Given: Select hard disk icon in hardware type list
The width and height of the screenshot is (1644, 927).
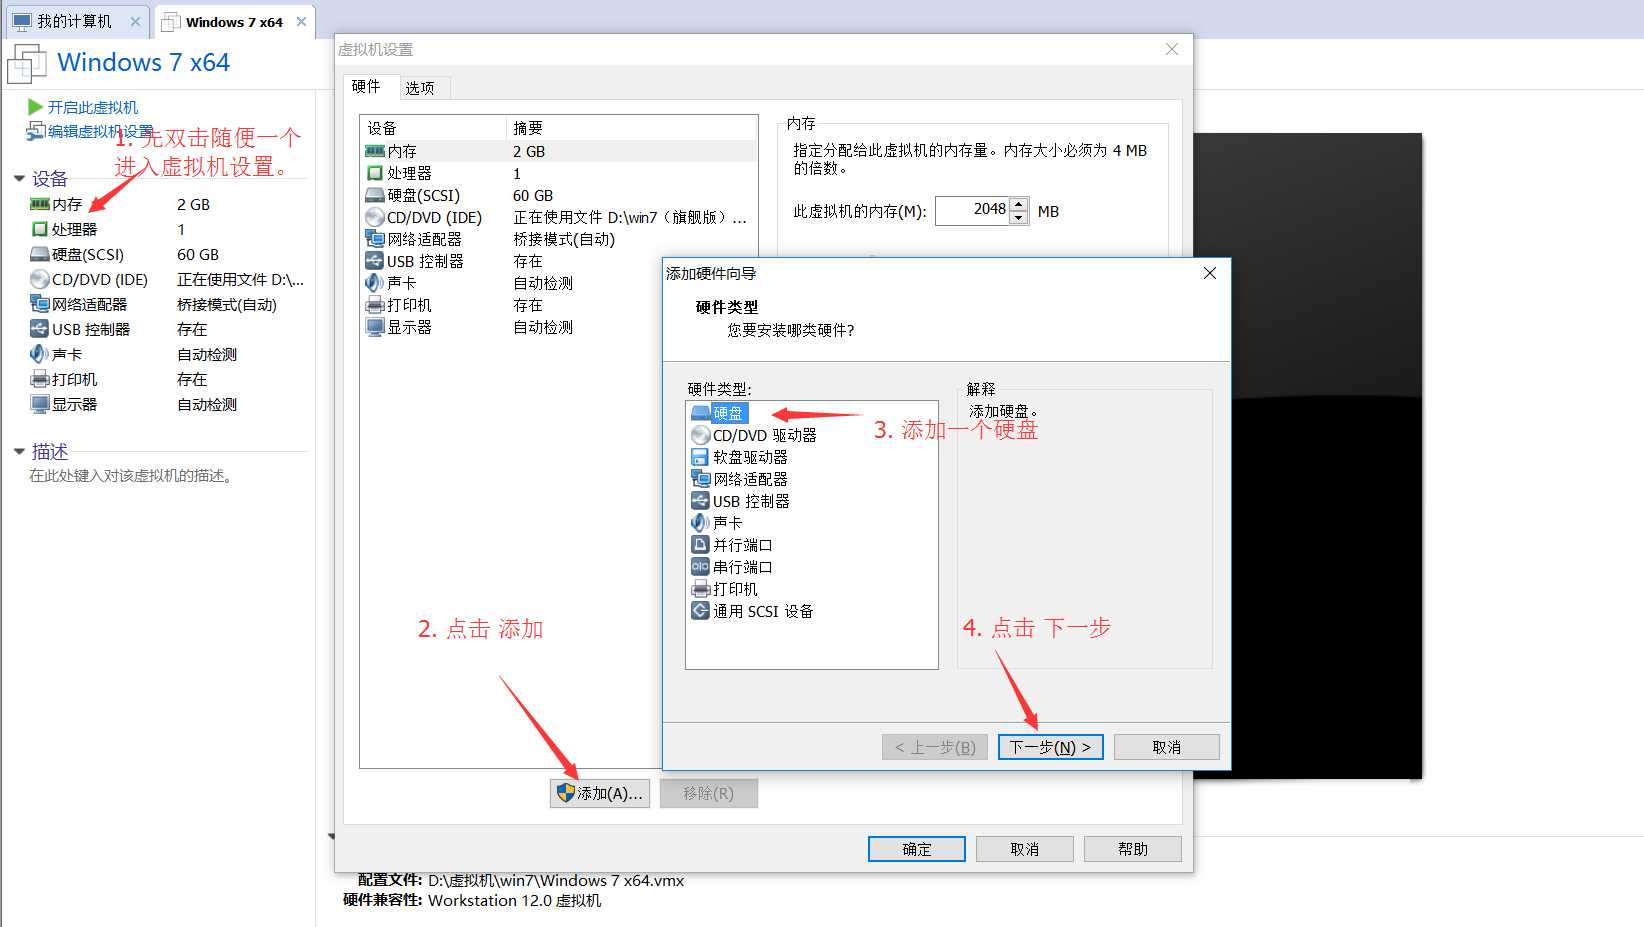Looking at the screenshot, I should click(x=700, y=413).
